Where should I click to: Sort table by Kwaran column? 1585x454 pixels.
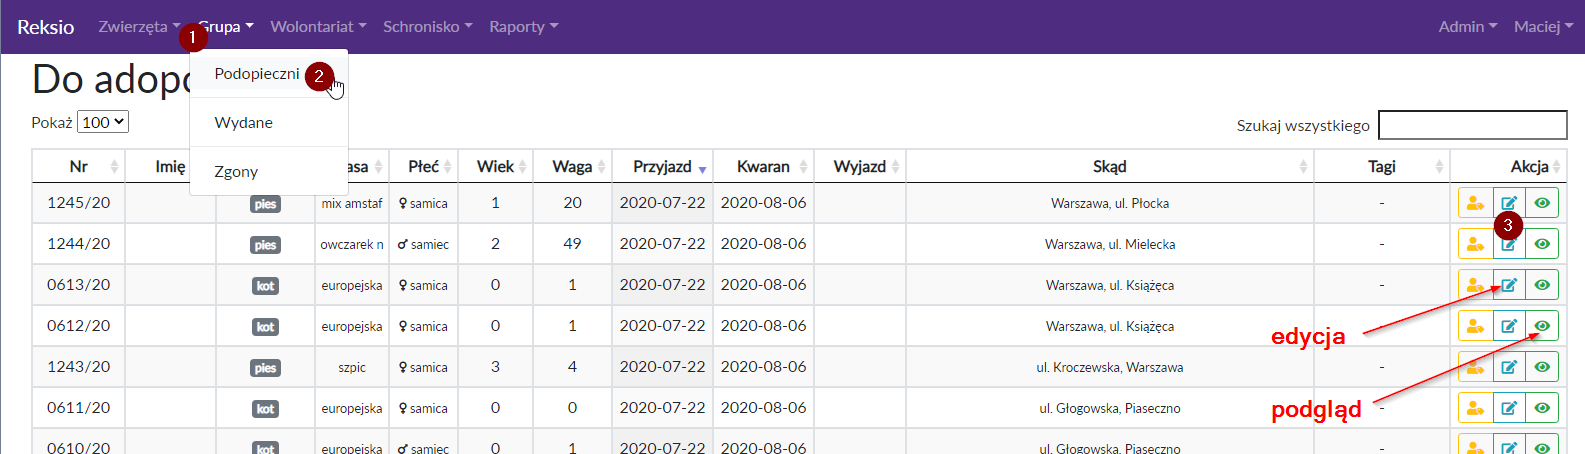(763, 166)
